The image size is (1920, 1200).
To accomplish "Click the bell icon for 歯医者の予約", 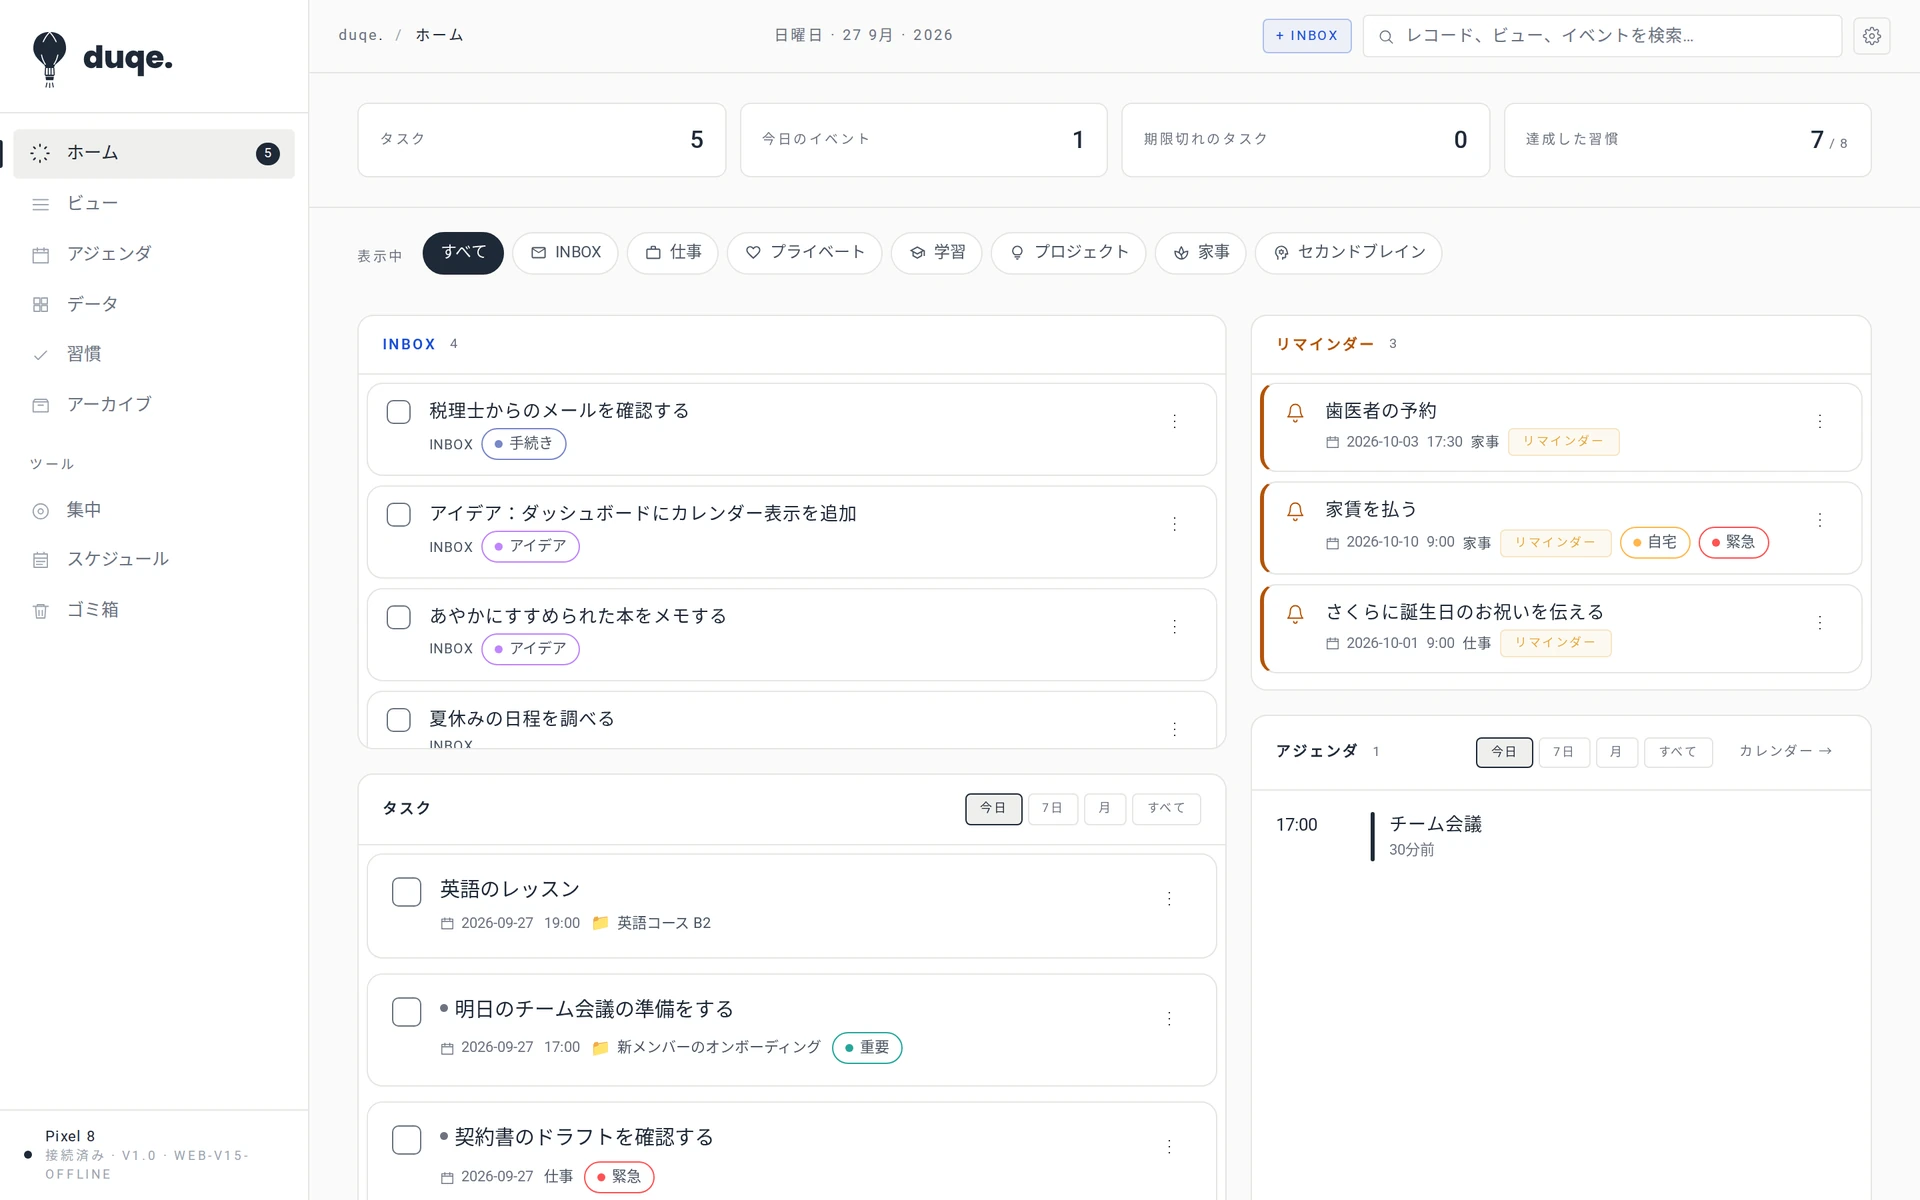I will (1295, 412).
